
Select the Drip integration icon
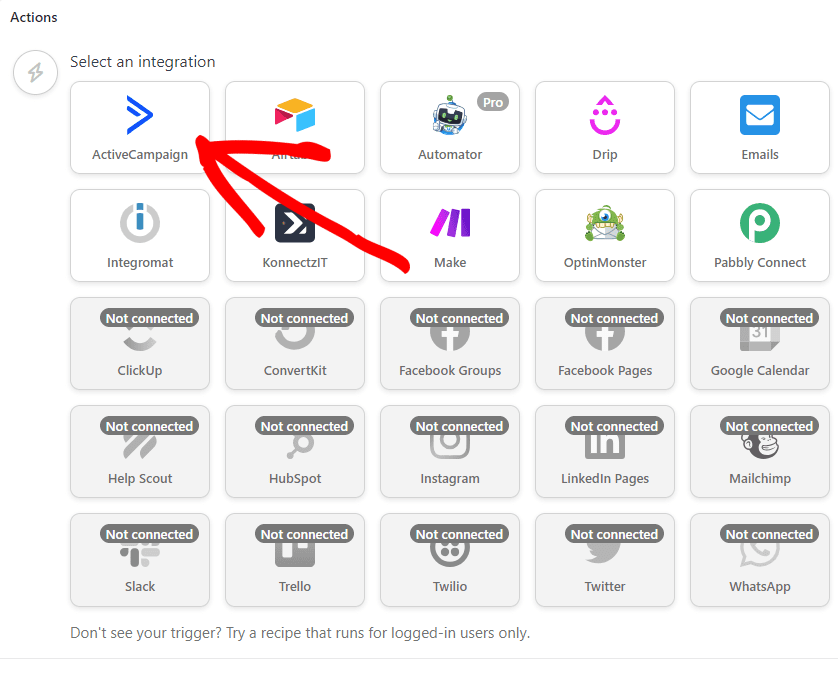pos(604,115)
